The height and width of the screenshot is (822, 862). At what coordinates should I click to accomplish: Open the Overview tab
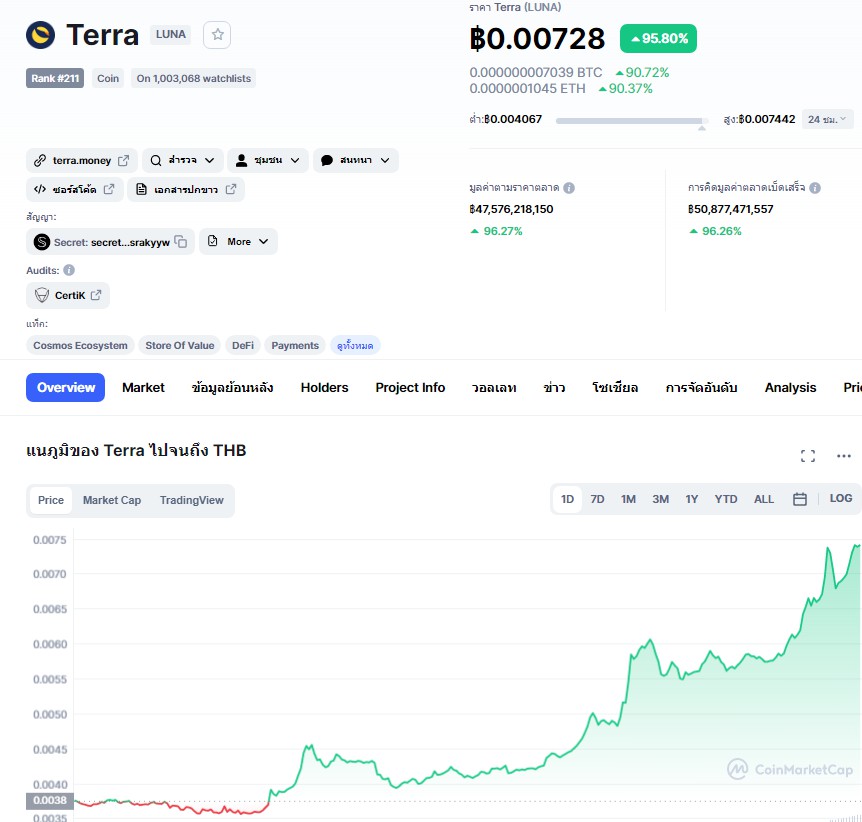click(65, 388)
